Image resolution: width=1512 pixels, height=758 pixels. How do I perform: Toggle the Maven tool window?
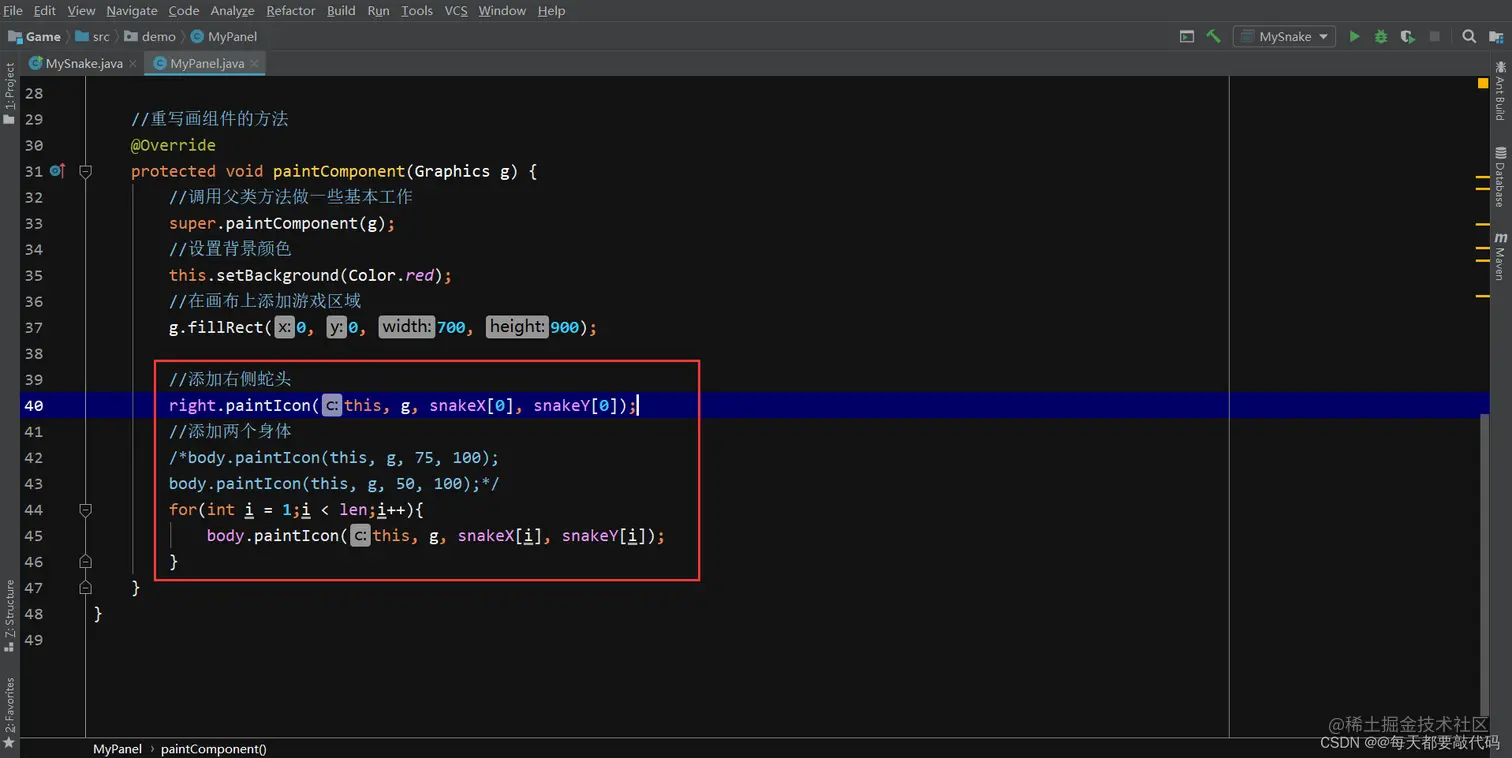[1500, 257]
